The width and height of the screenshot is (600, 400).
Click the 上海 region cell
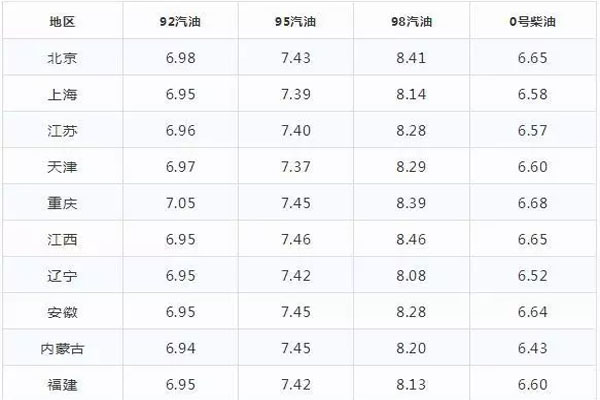coord(62,94)
